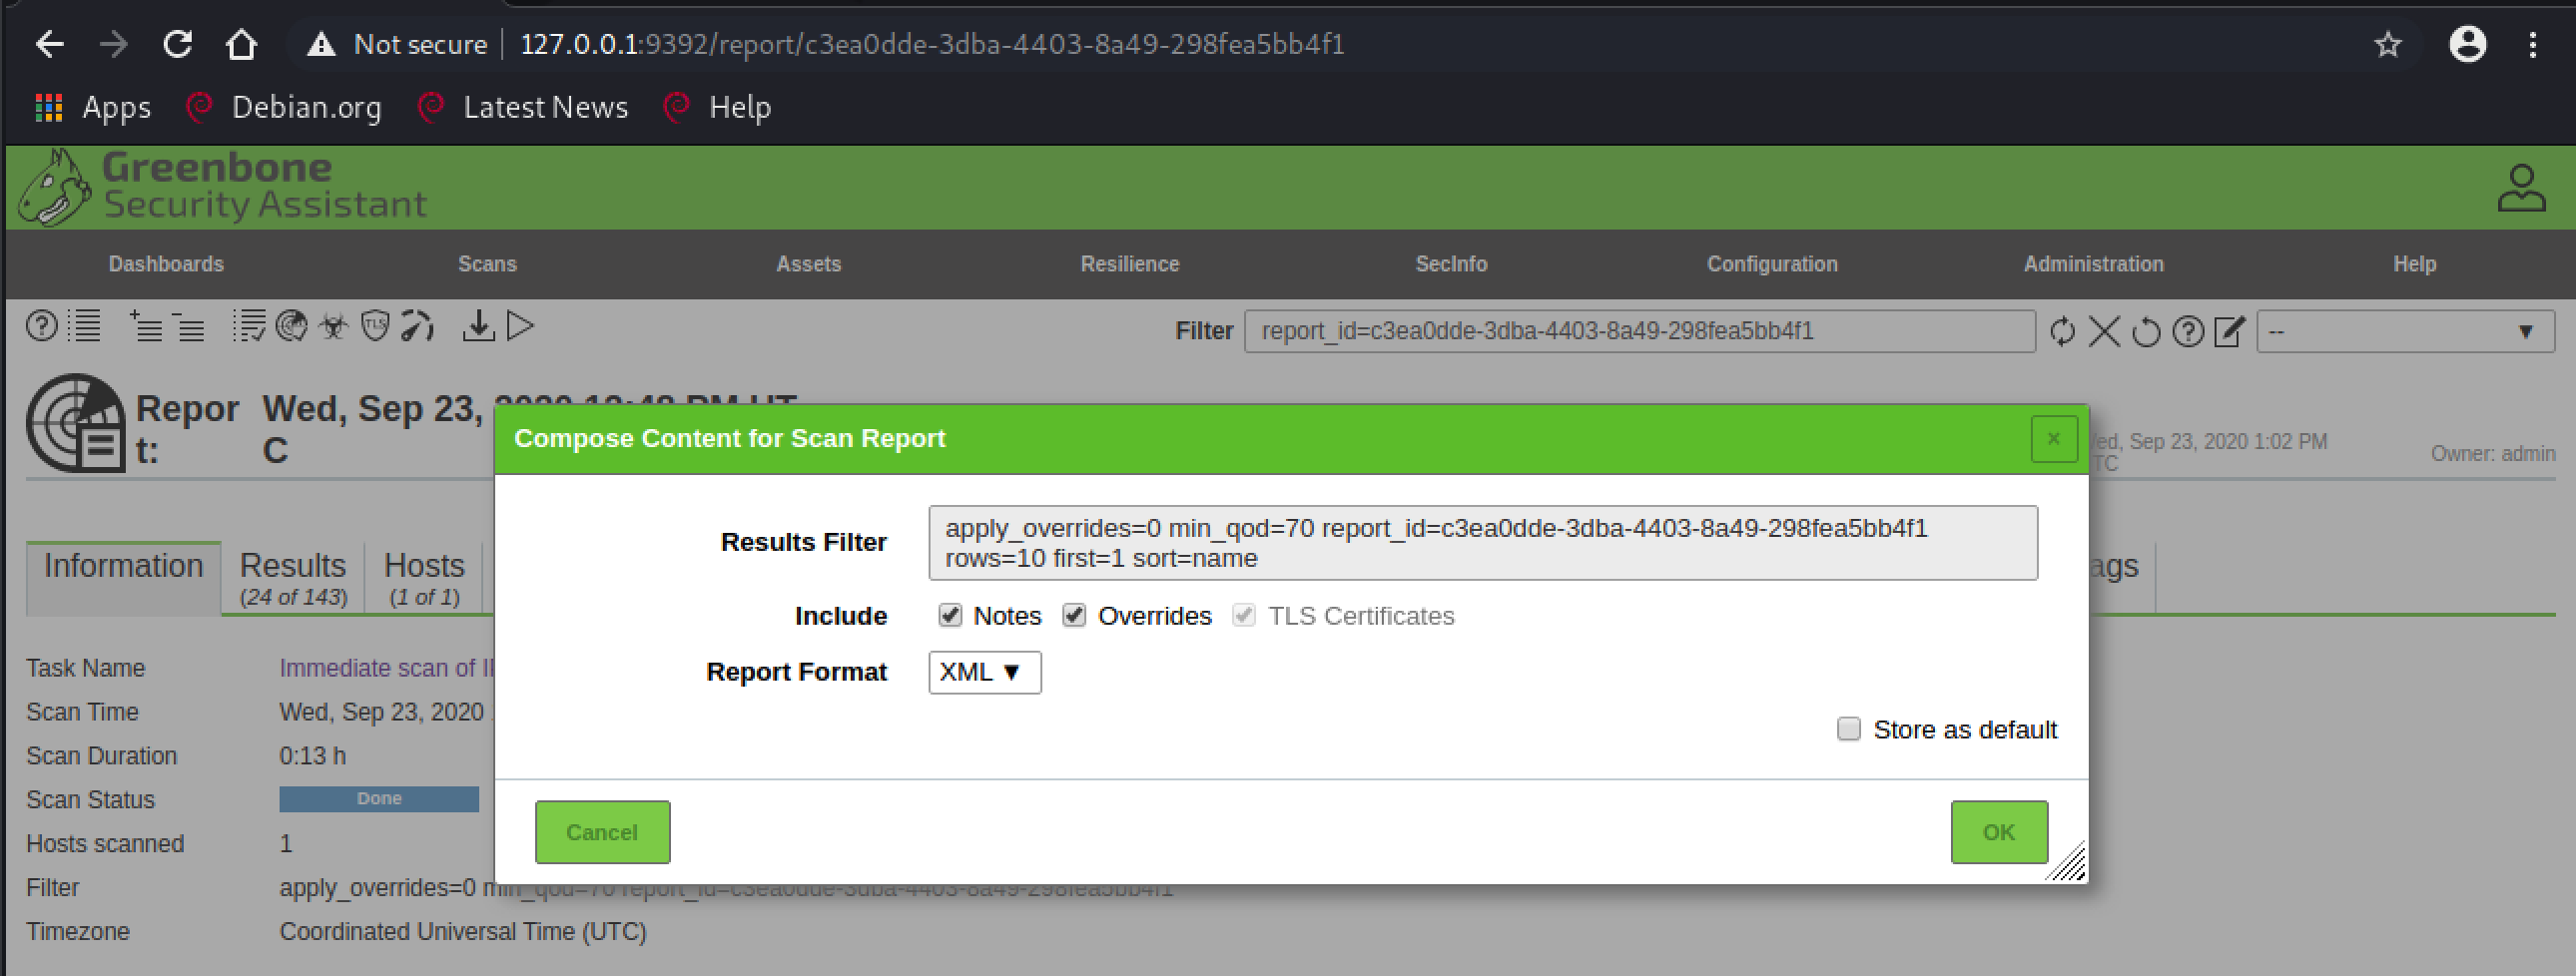Open the TLS certificates shield icon
Image resolution: width=2576 pixels, height=976 pixels.
click(375, 327)
